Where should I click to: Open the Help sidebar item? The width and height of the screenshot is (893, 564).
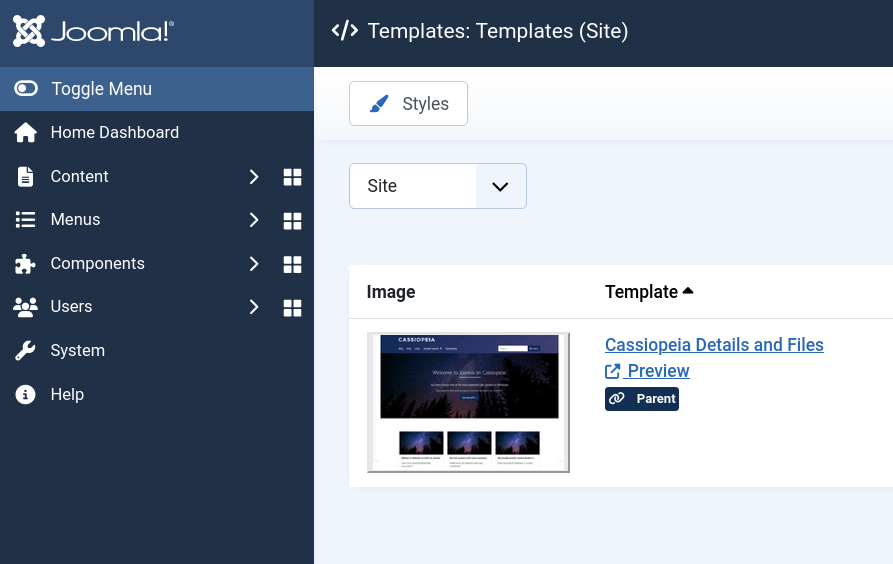[67, 394]
